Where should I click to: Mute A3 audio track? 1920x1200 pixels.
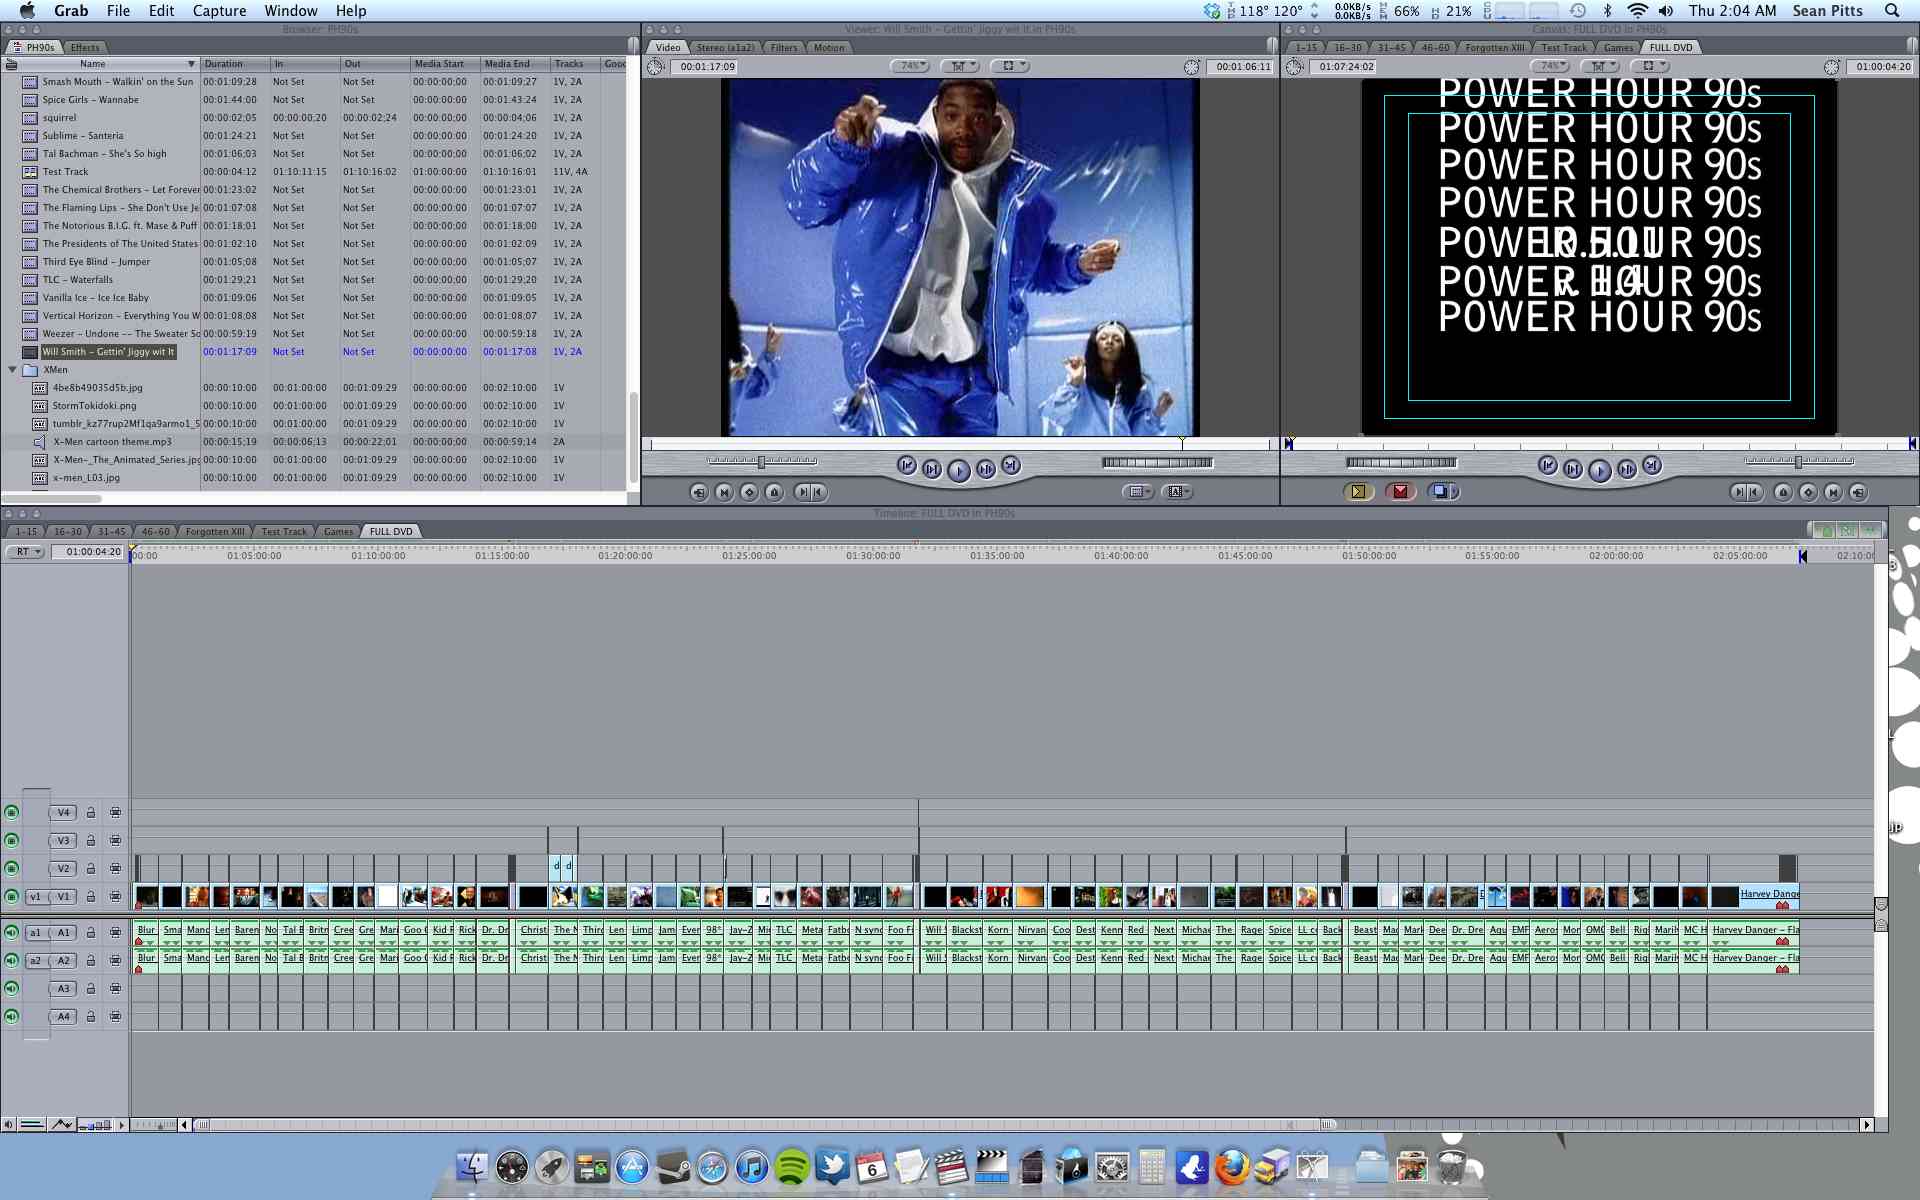pyautogui.click(x=11, y=989)
